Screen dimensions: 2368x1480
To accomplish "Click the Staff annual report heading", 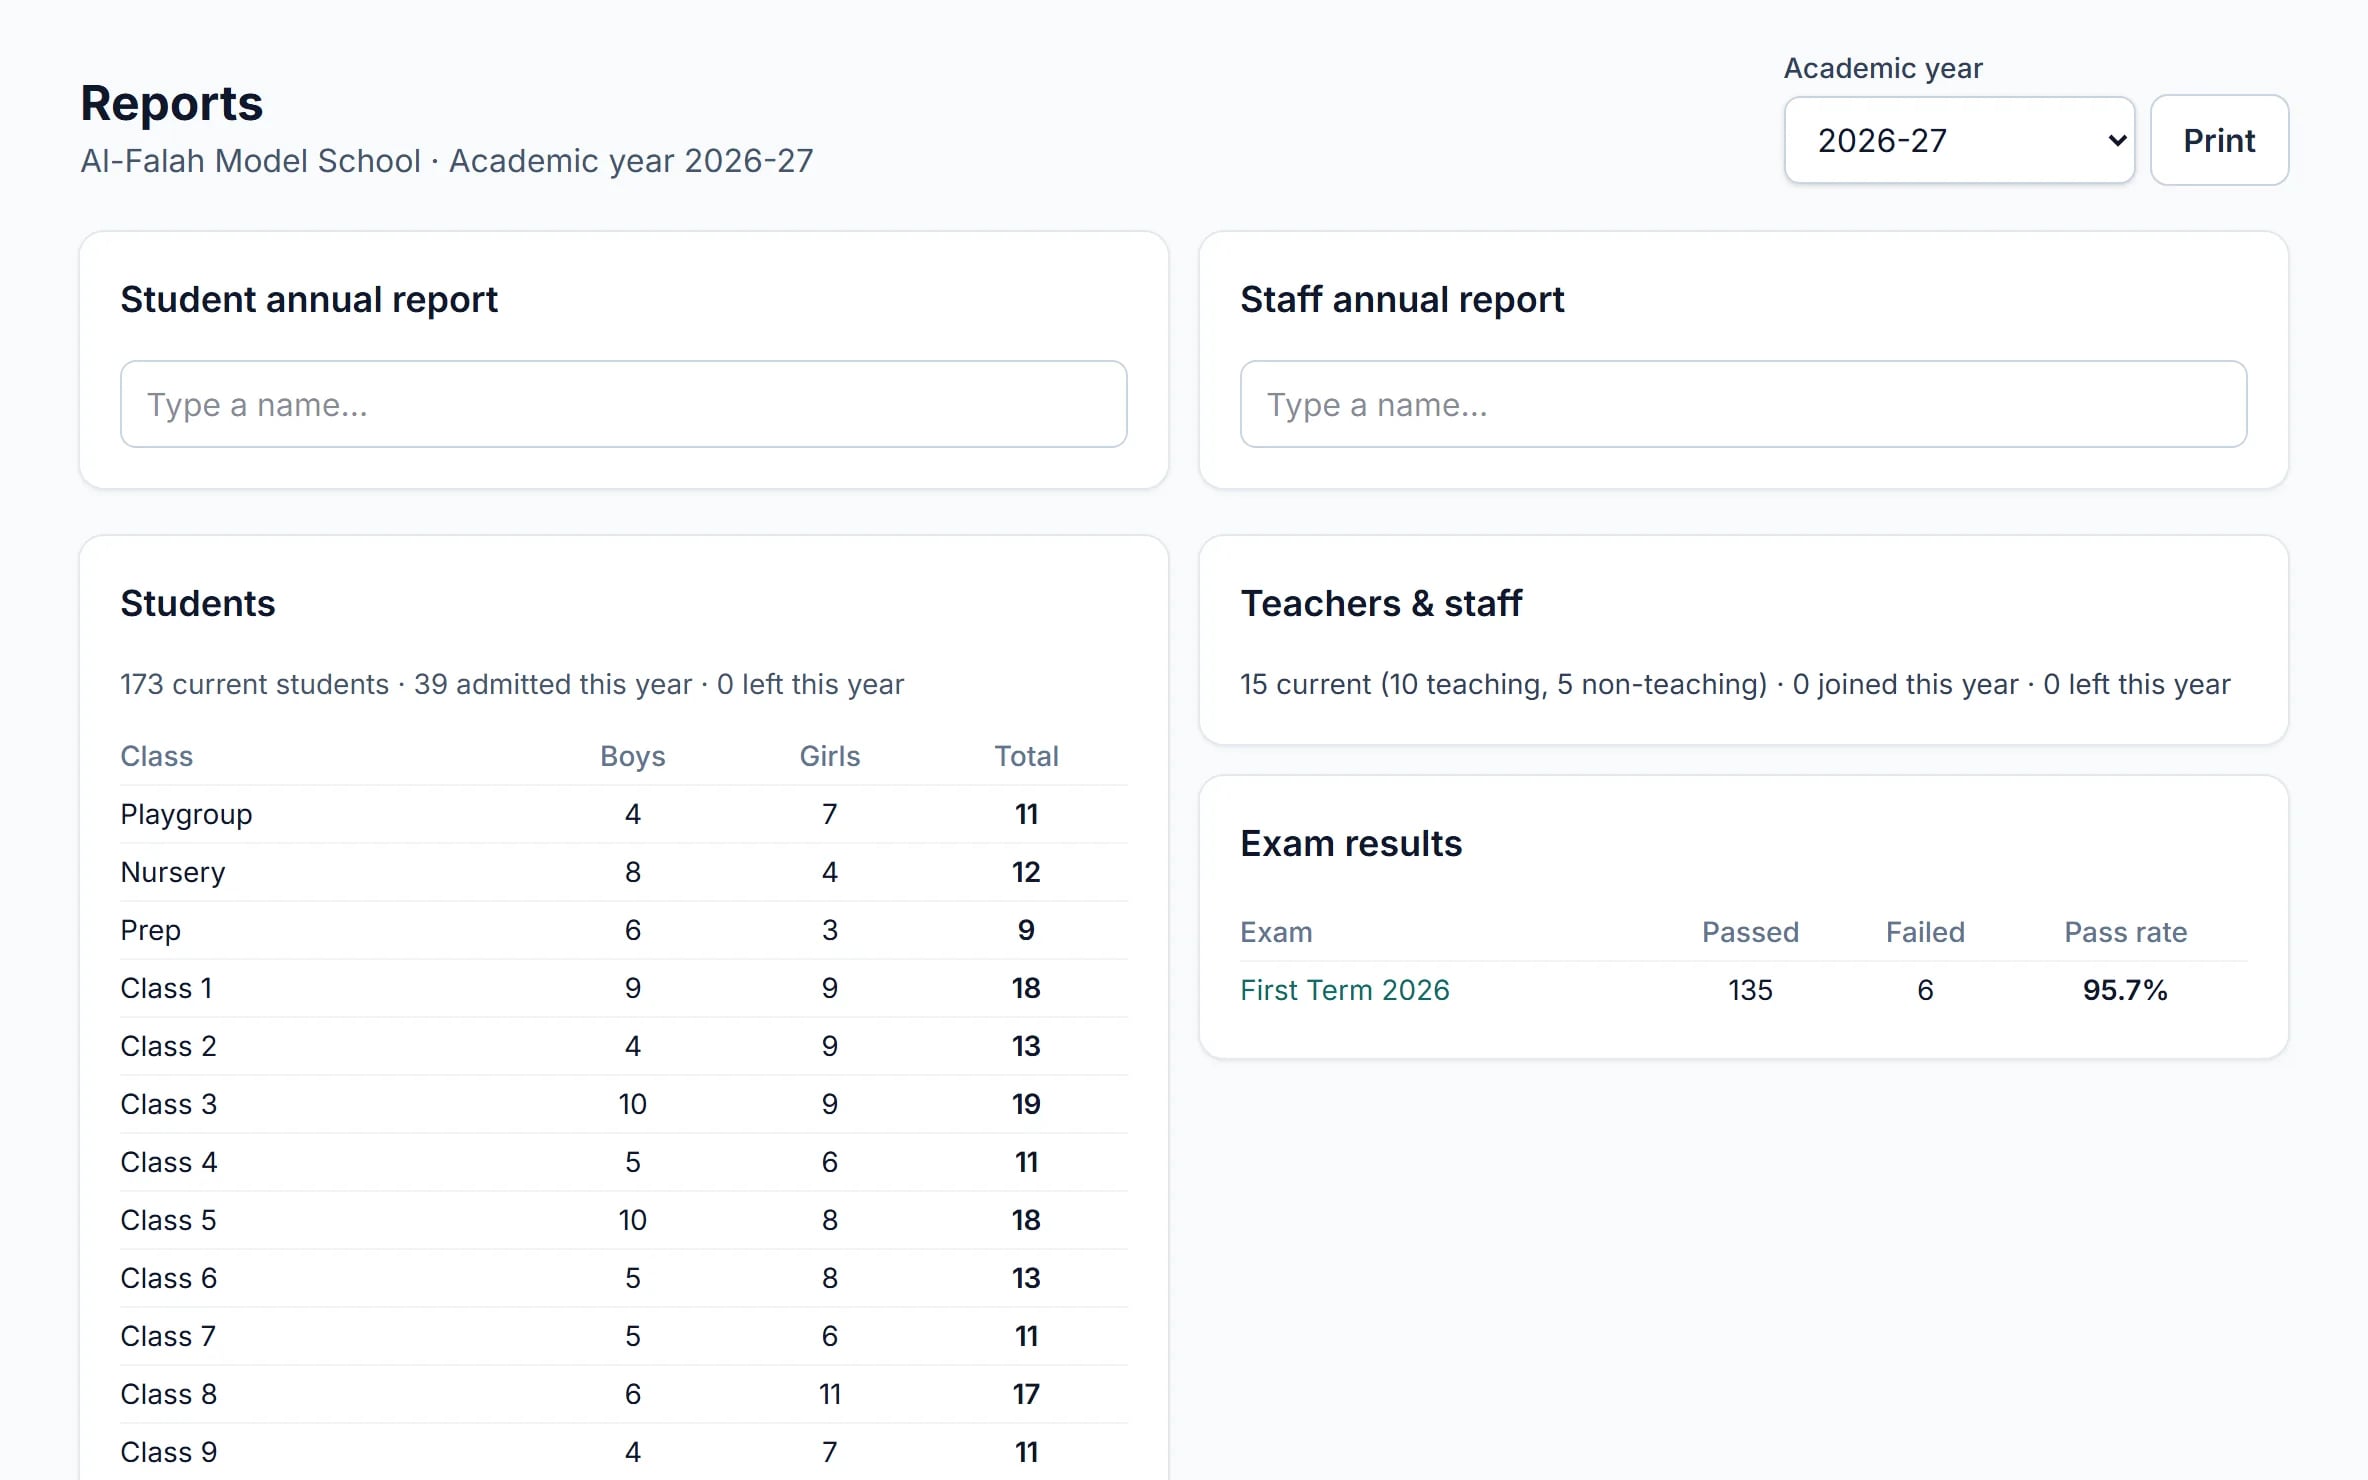I will pyautogui.click(x=1402, y=299).
